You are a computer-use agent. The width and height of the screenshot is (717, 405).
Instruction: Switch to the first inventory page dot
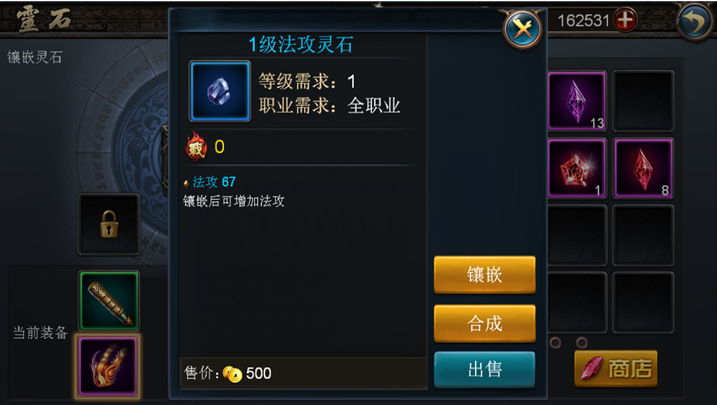click(x=555, y=342)
